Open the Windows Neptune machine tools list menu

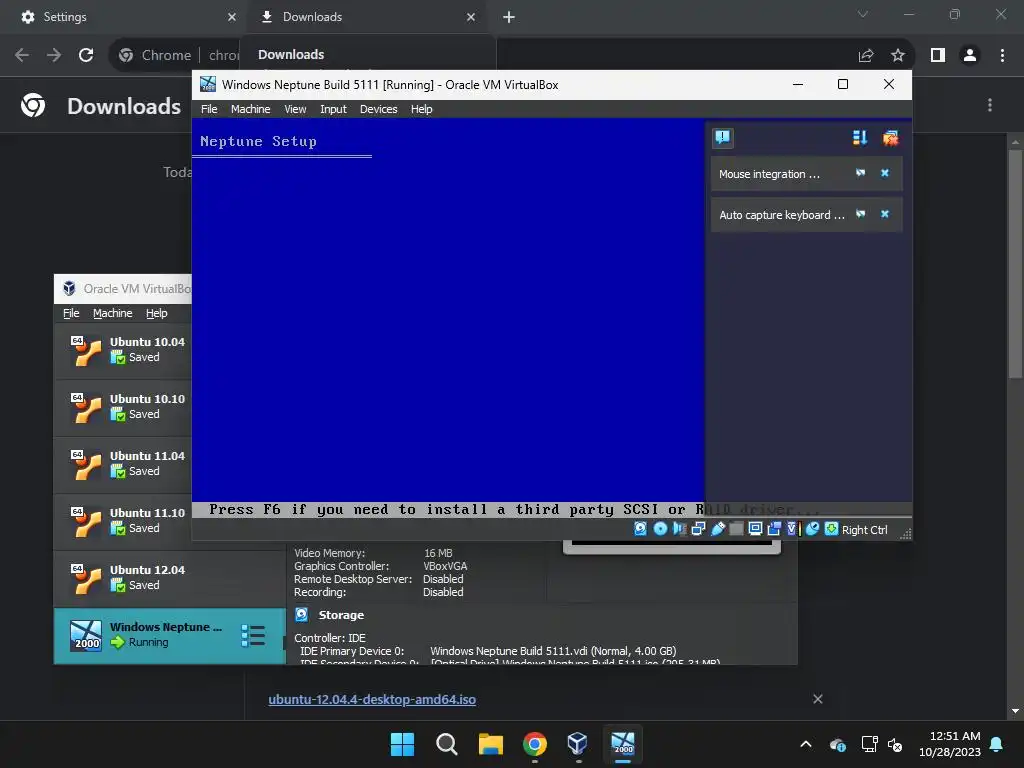click(x=253, y=635)
